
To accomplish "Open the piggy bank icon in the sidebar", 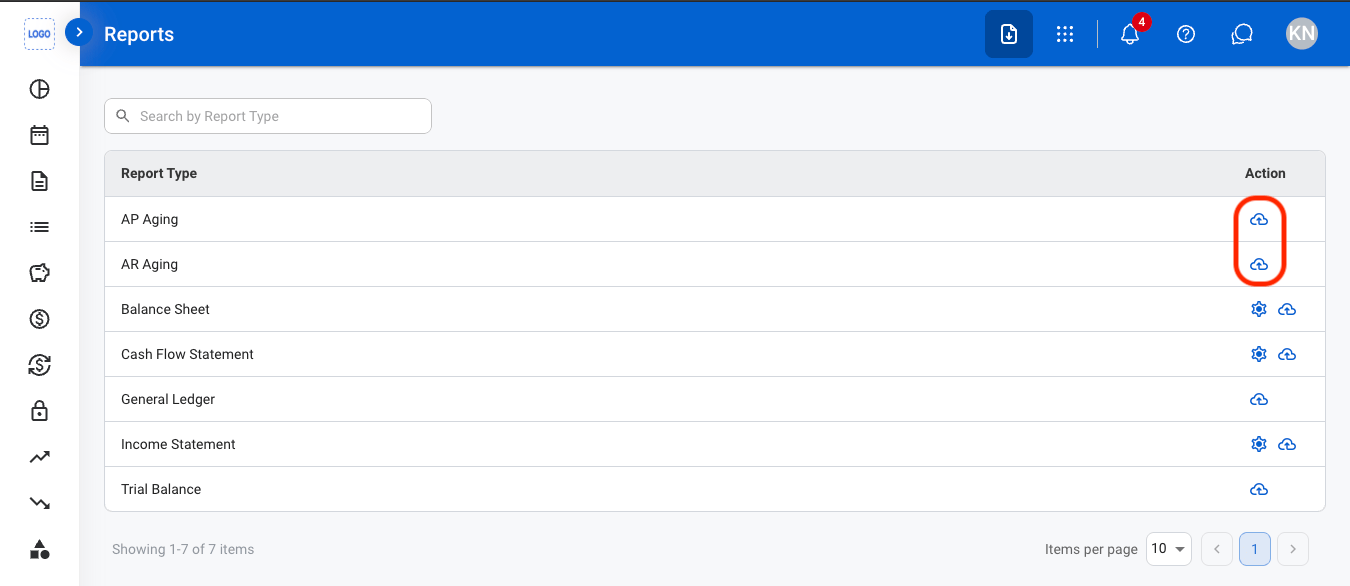I will click(x=39, y=273).
